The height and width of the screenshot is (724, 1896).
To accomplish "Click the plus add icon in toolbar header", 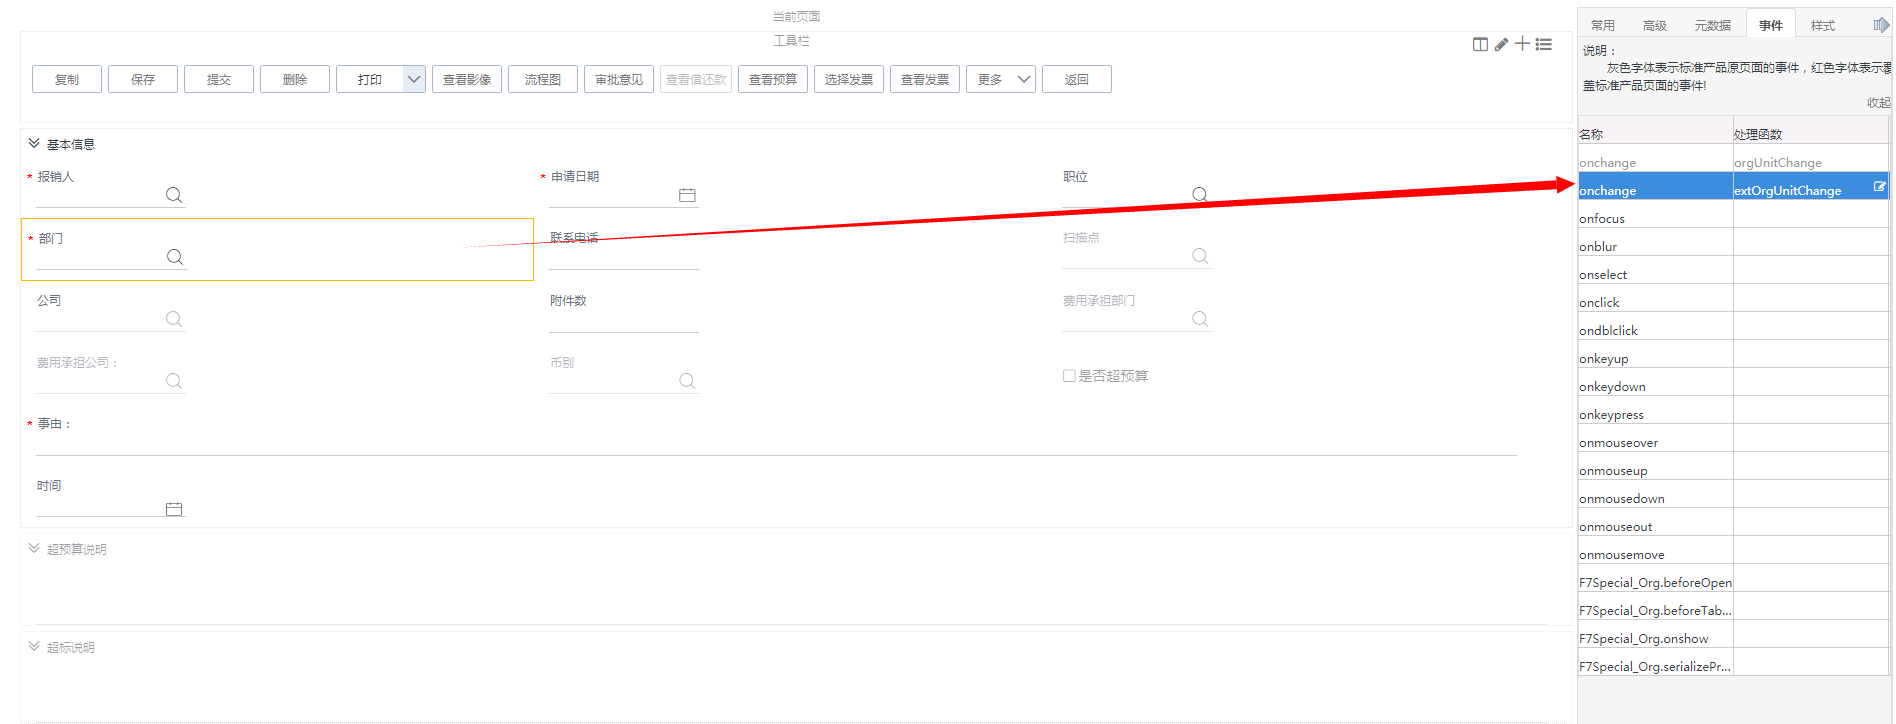I will click(x=1522, y=44).
